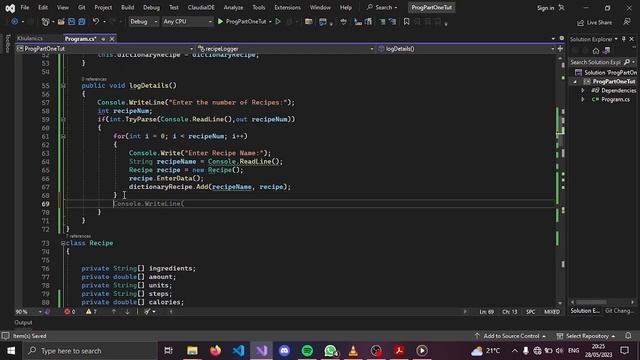Image resolution: width=640 pixels, height=360 pixels.
Task: Collapse the ProgPartOneTut project node
Action: pos(575,82)
